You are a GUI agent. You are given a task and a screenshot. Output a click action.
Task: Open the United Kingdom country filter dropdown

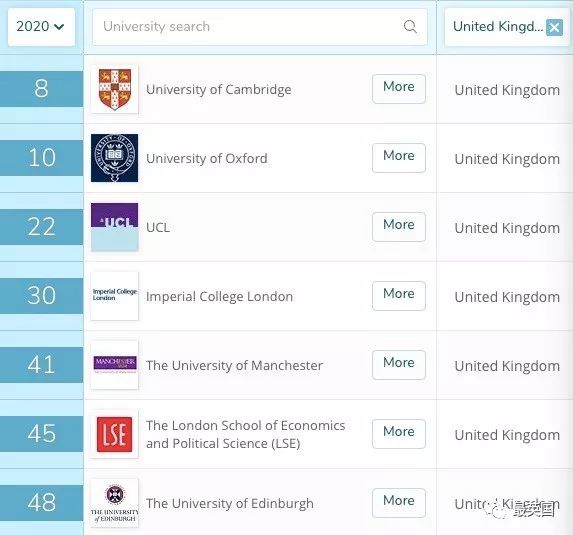click(498, 27)
